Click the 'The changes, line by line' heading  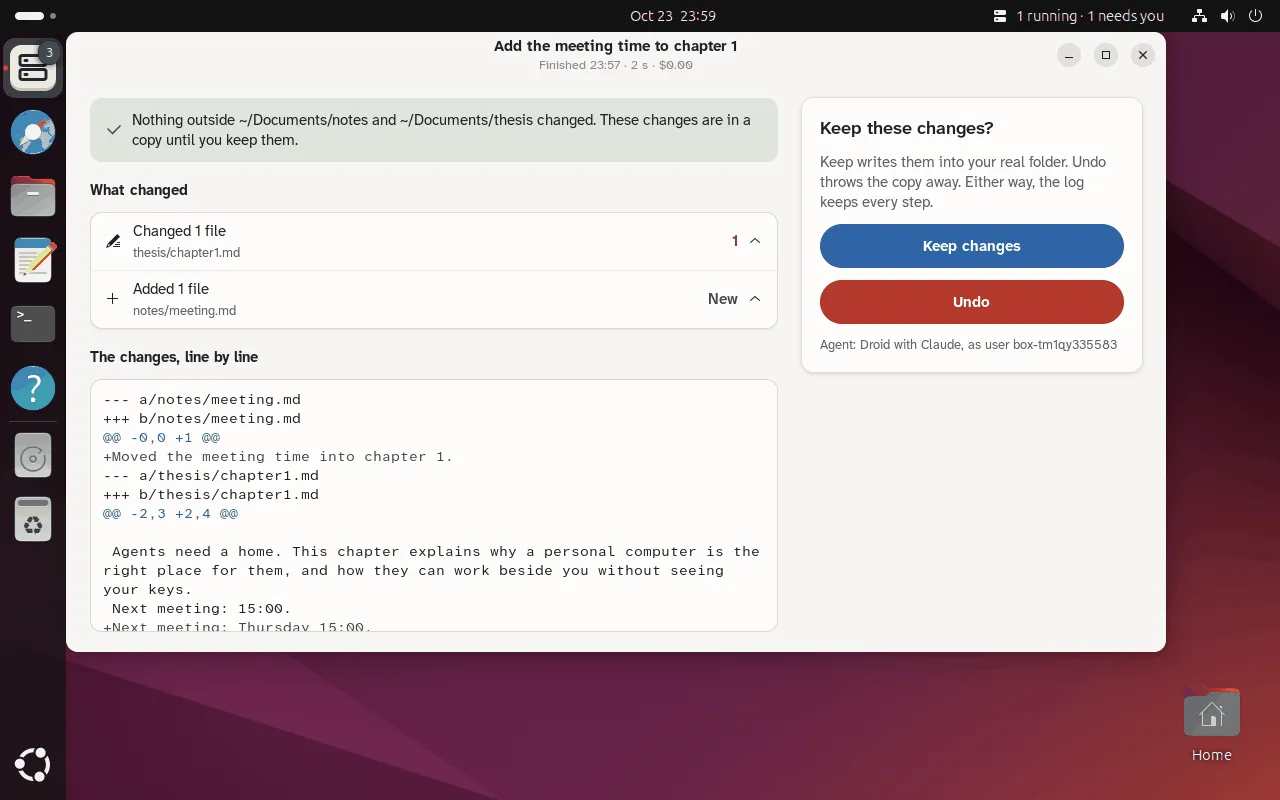[x=174, y=357]
